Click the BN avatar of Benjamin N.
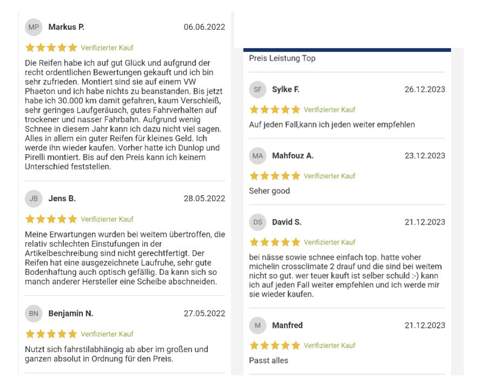Screen dimensions: 500x384 click(33, 313)
